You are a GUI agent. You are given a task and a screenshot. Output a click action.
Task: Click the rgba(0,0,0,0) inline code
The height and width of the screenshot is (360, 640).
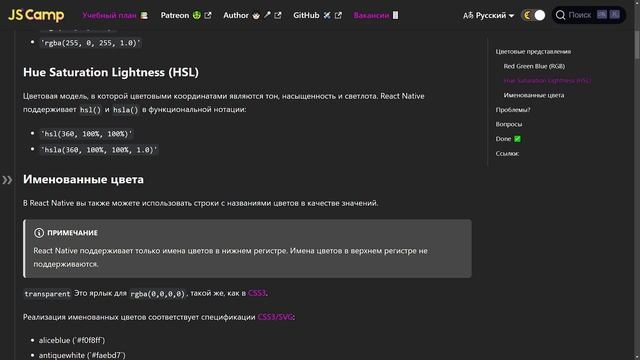tap(158, 294)
